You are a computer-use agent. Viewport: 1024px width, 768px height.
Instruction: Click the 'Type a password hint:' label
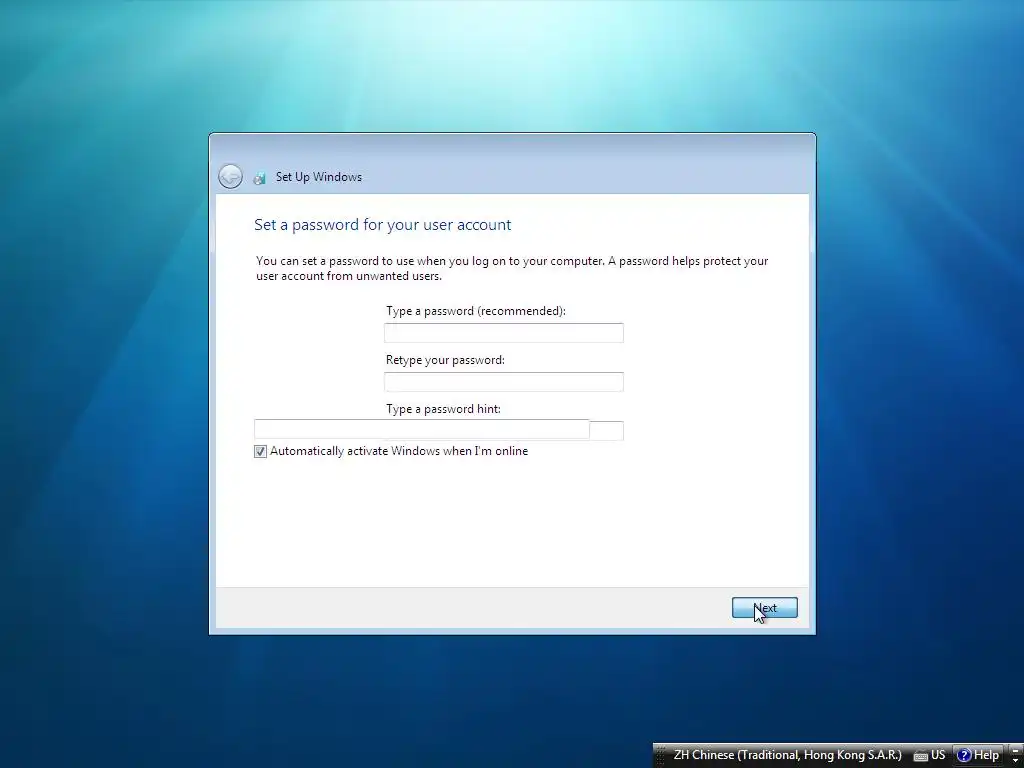[x=443, y=409]
